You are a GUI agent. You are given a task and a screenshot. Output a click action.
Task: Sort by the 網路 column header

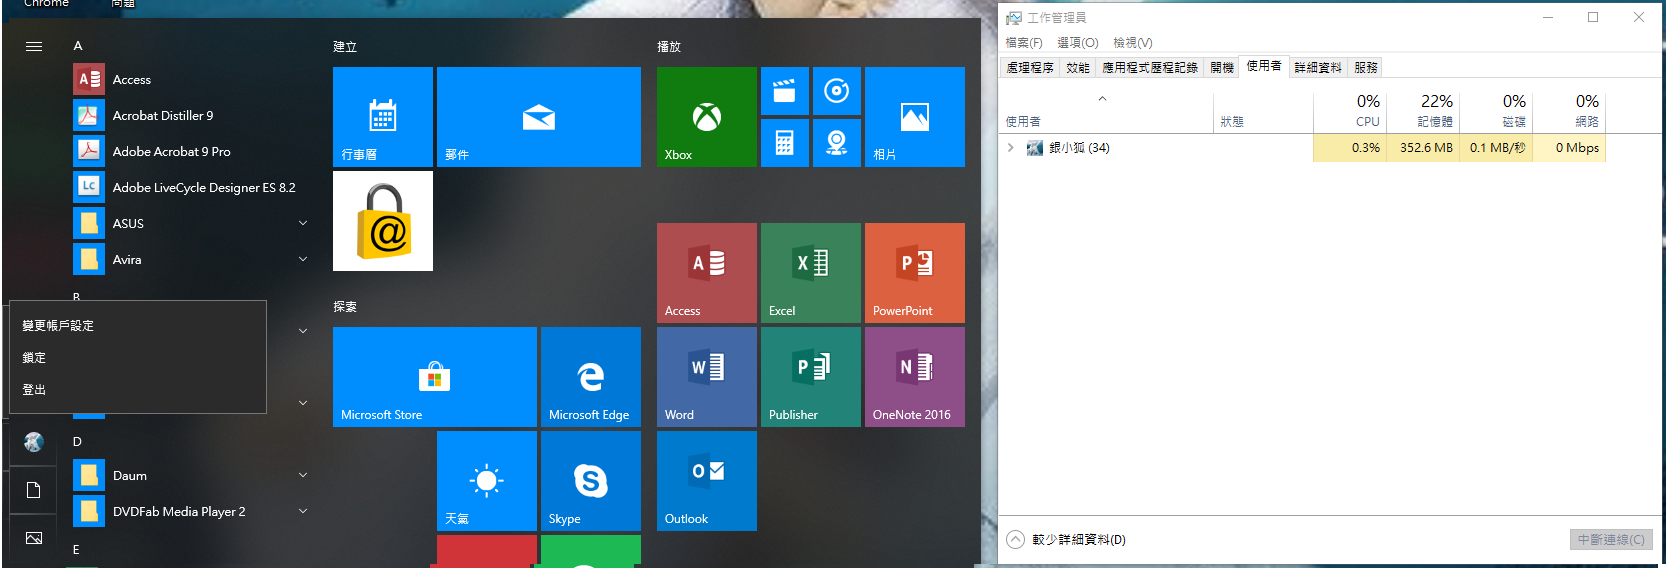click(x=1569, y=112)
